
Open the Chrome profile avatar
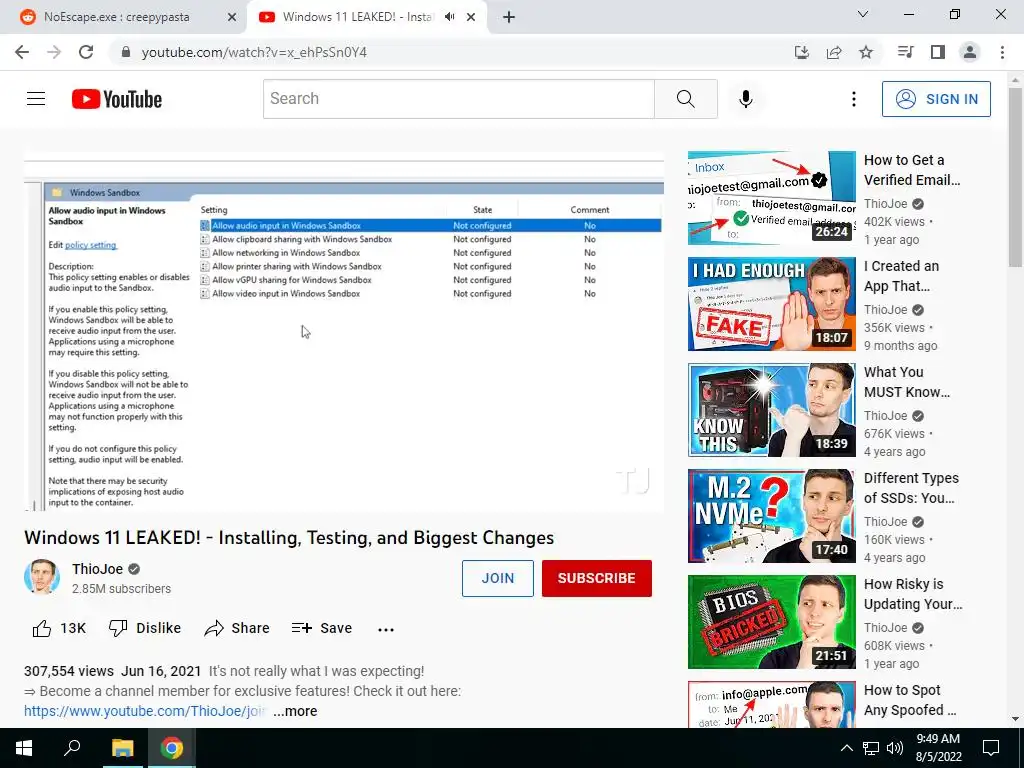970,52
